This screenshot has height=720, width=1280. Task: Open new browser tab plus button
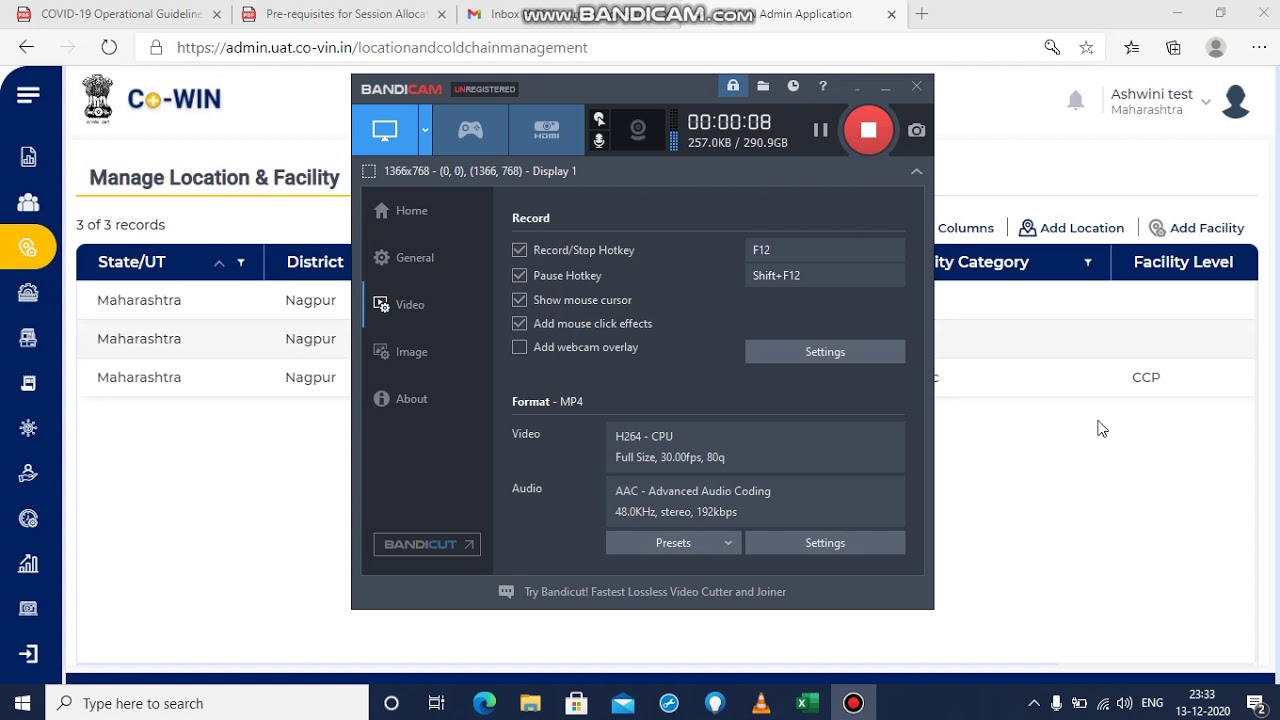pyautogui.click(x=922, y=14)
